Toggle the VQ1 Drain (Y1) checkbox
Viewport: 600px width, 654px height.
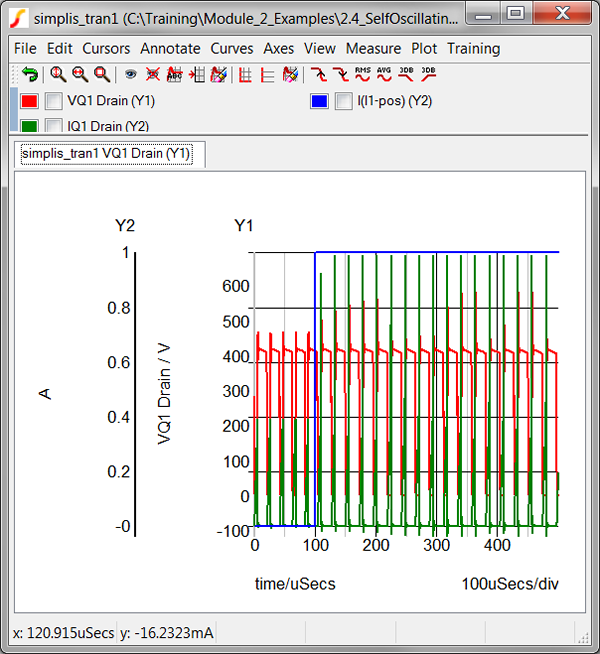point(54,101)
